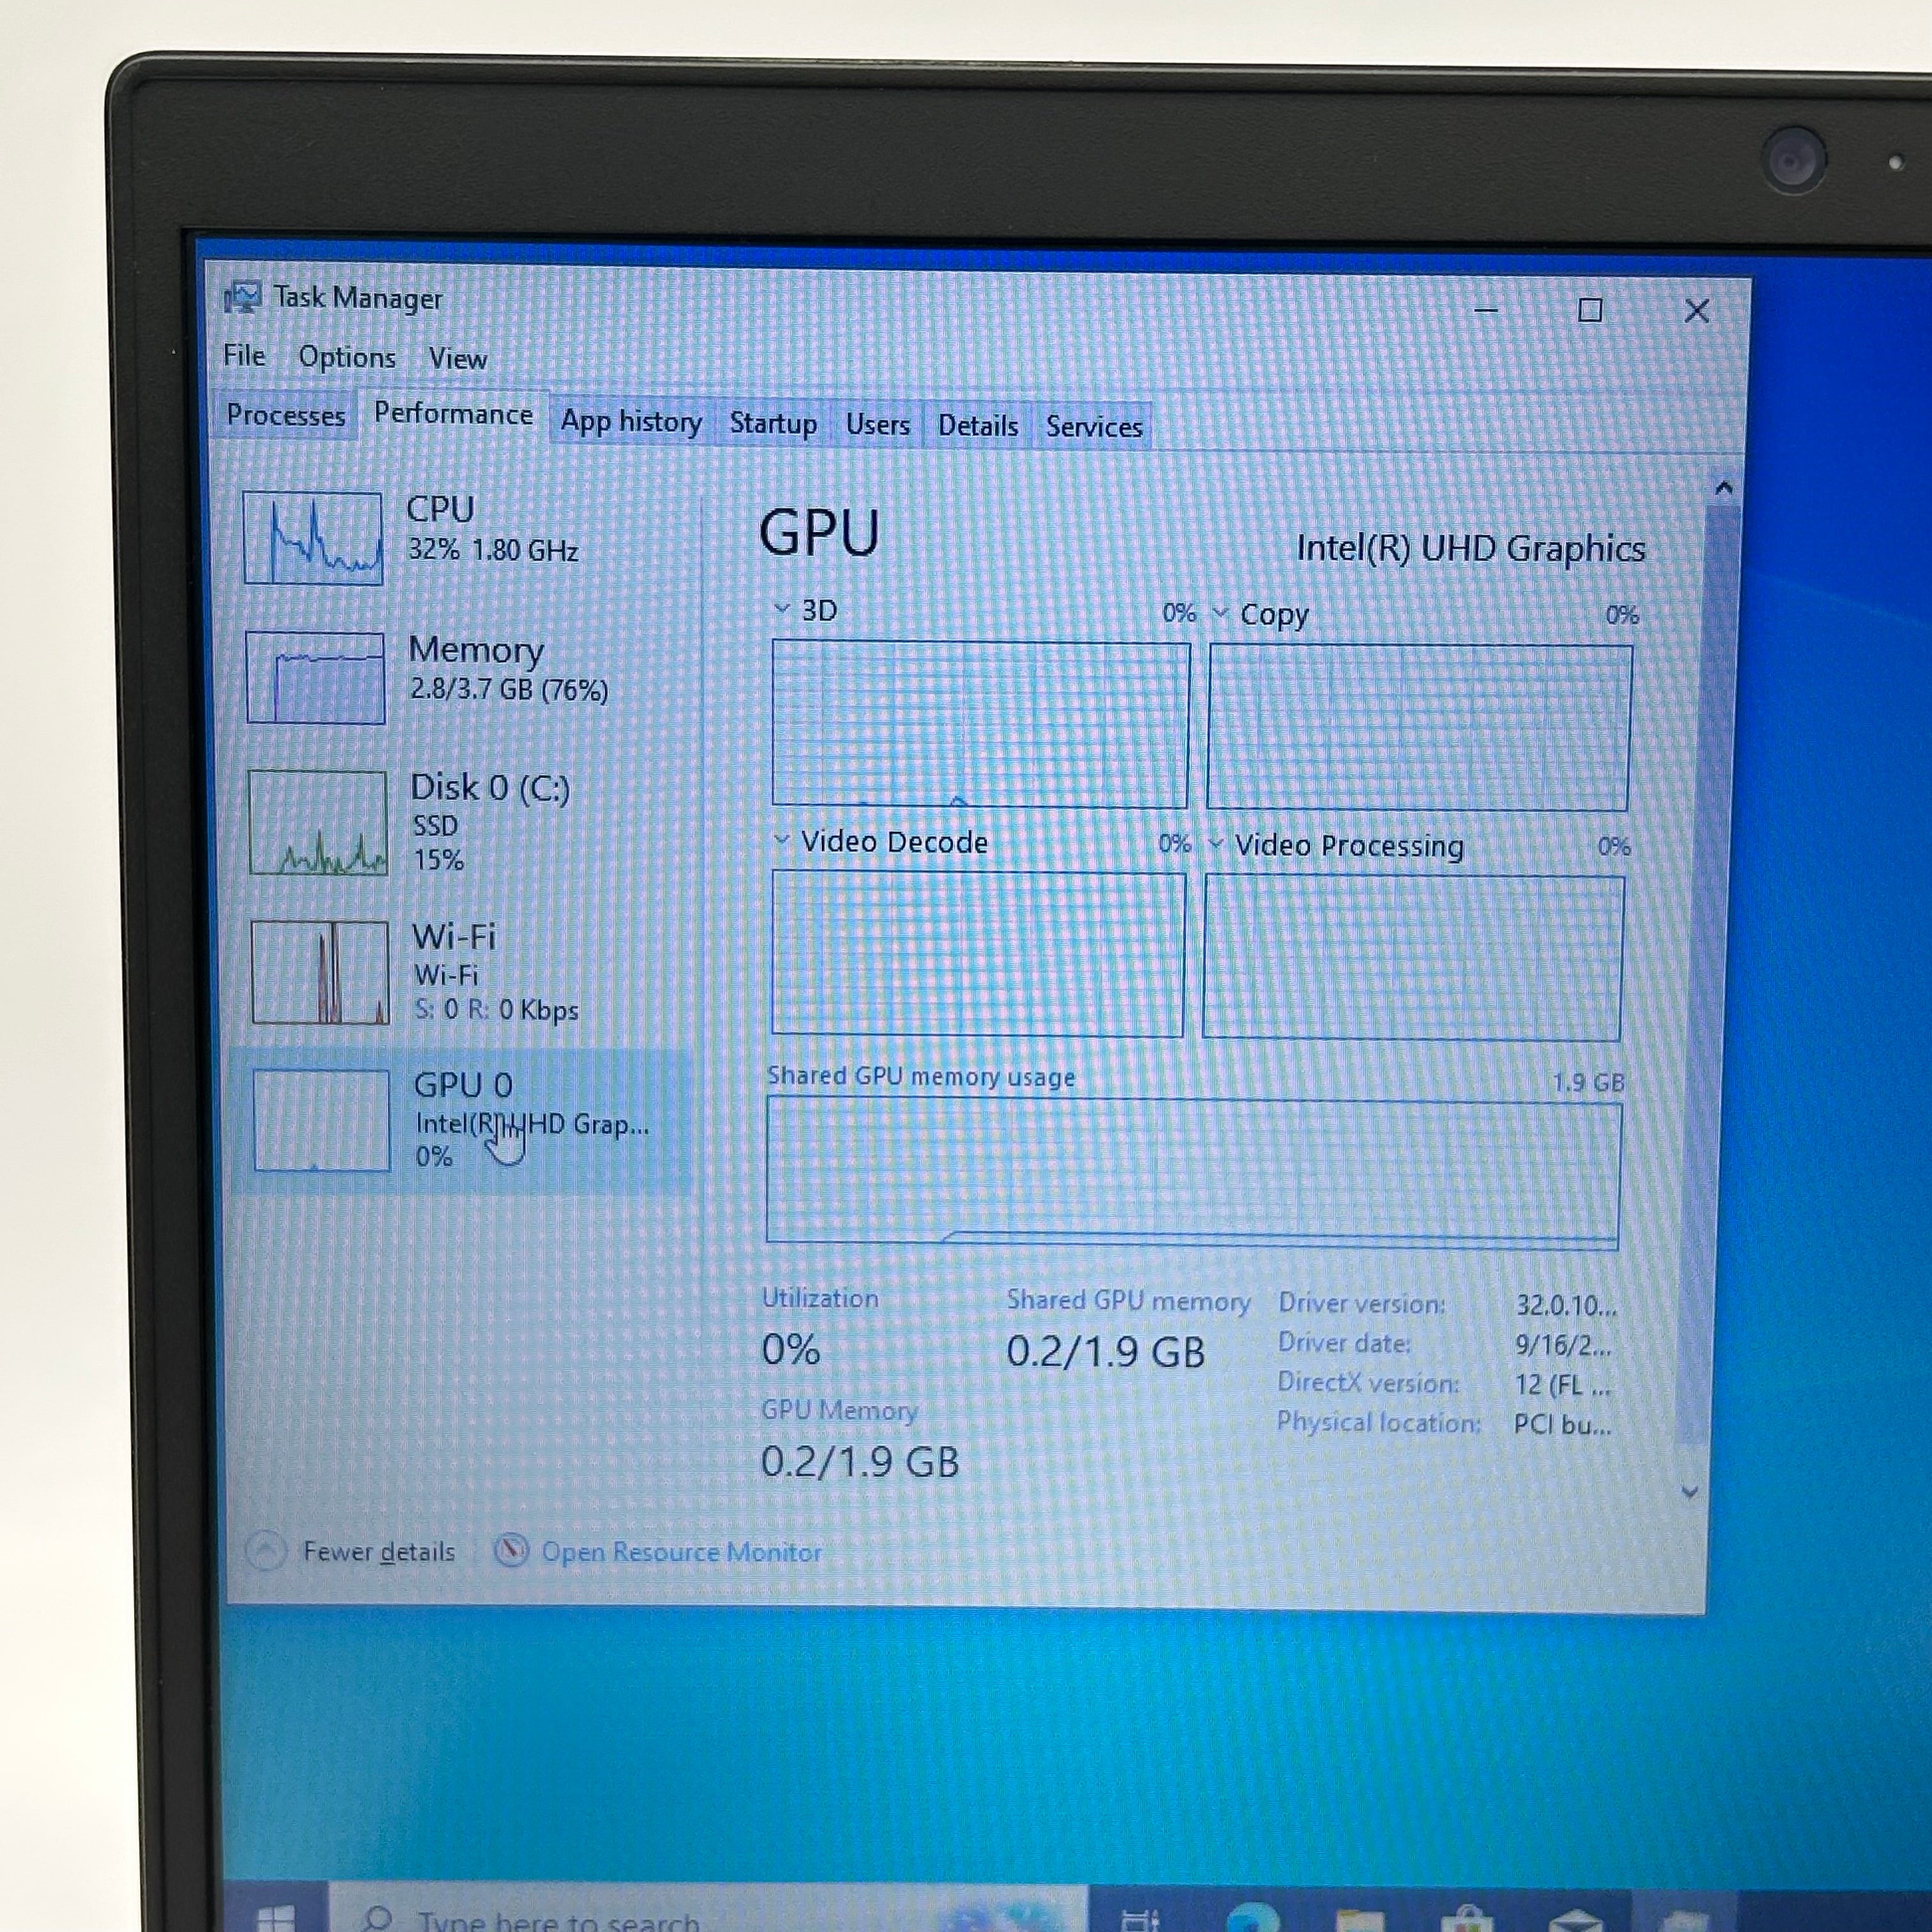
Task: Open the Options menu
Action: pyautogui.click(x=347, y=357)
